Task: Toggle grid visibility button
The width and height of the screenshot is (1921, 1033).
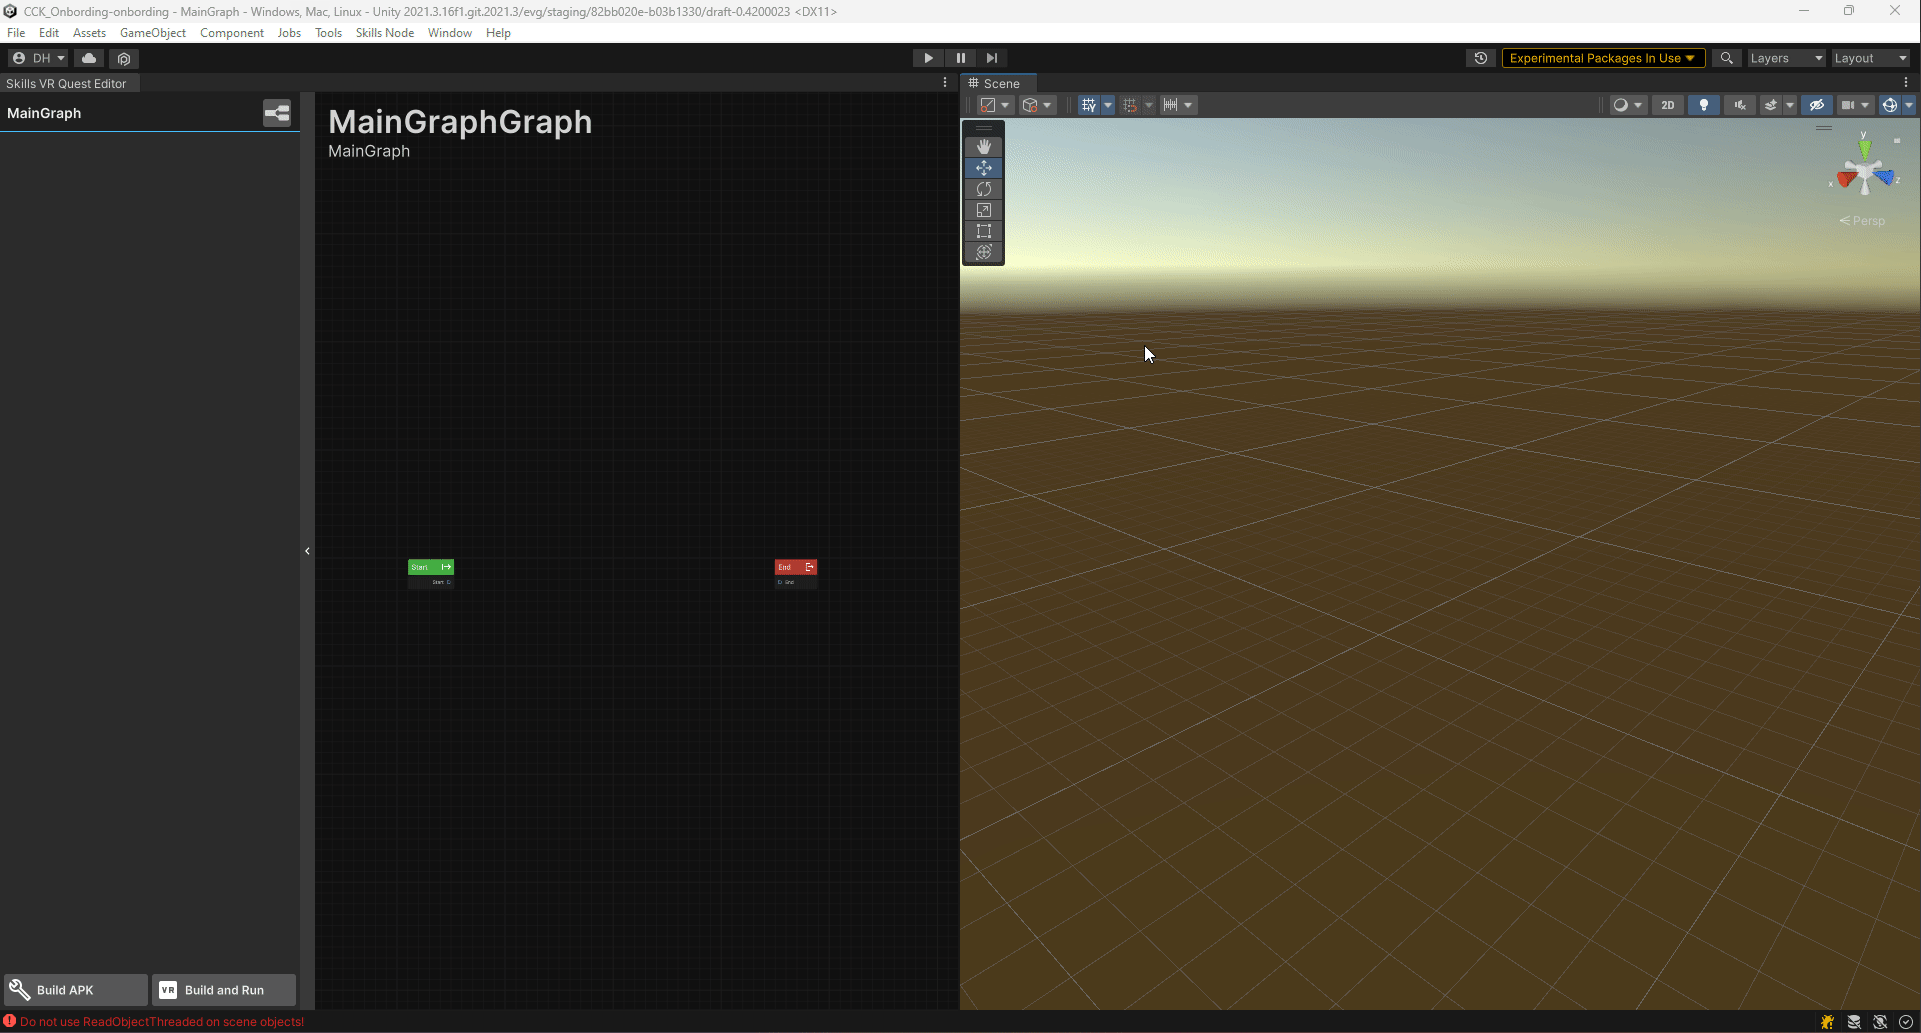Action: coord(1089,105)
